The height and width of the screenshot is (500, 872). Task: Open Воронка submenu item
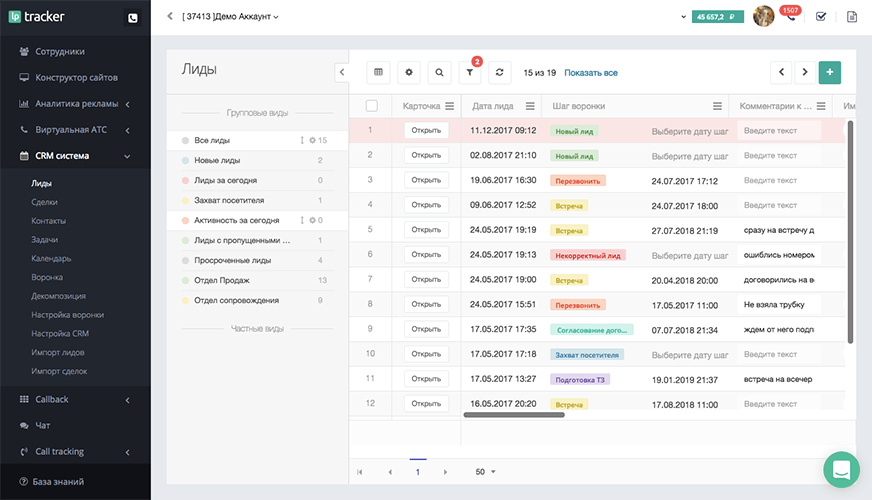coord(47,277)
